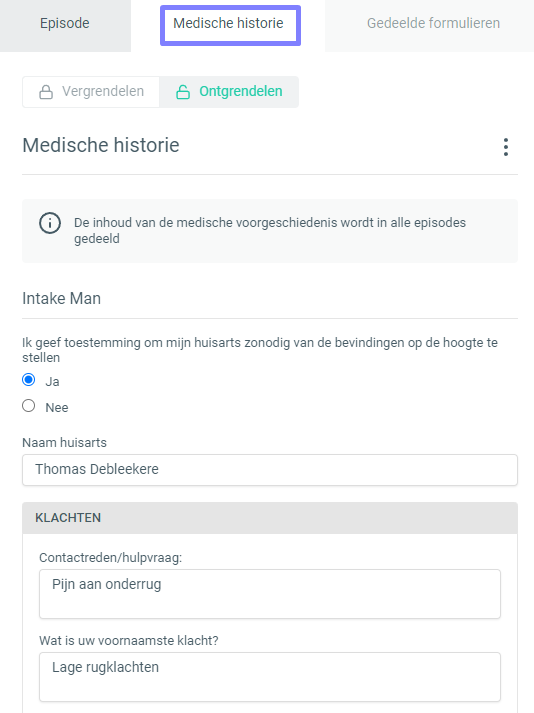Select the Nee radio button
Screen dimensions: 534x713
[29, 406]
